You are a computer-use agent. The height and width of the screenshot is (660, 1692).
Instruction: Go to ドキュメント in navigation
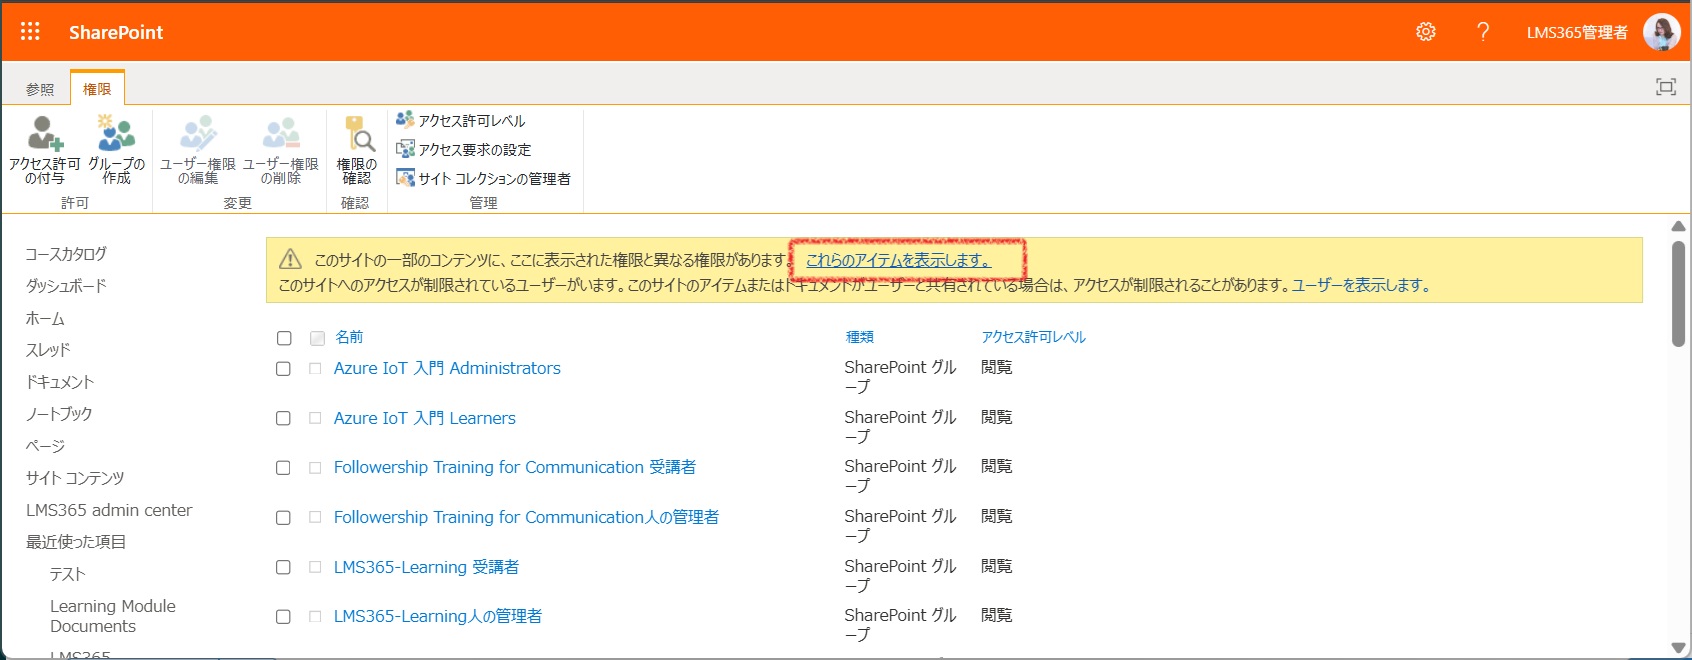point(60,382)
